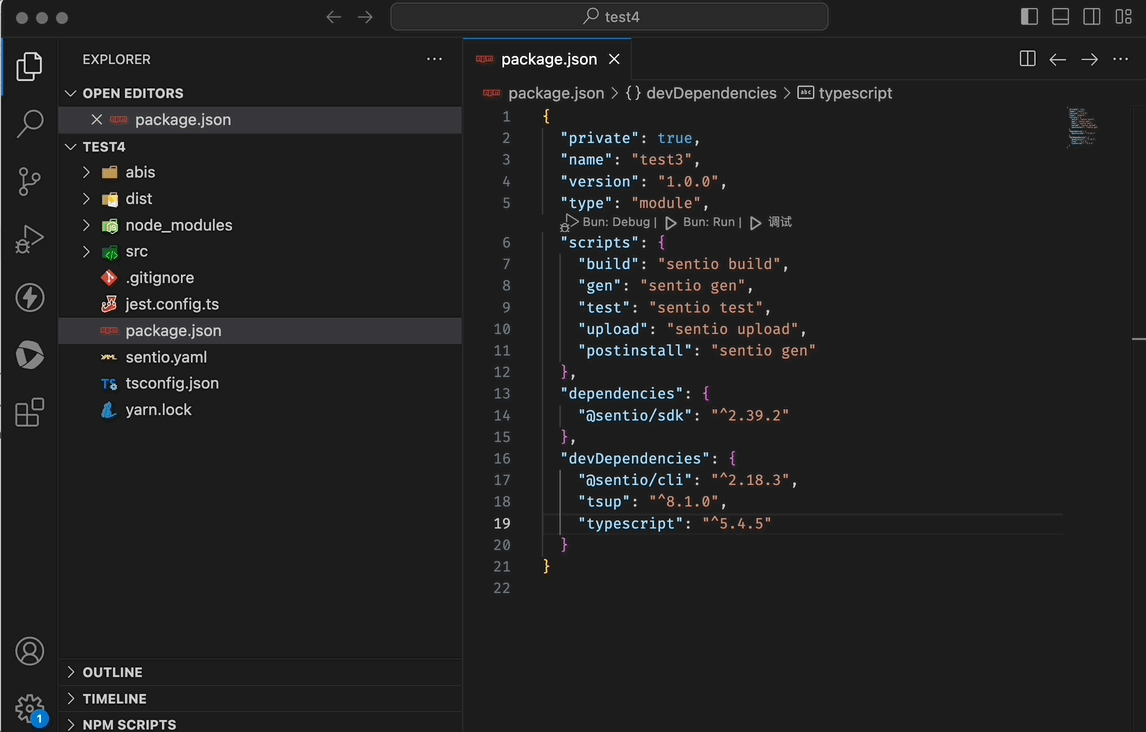Click the "postinstall" script key
The width and height of the screenshot is (1146, 732).
click(x=634, y=351)
